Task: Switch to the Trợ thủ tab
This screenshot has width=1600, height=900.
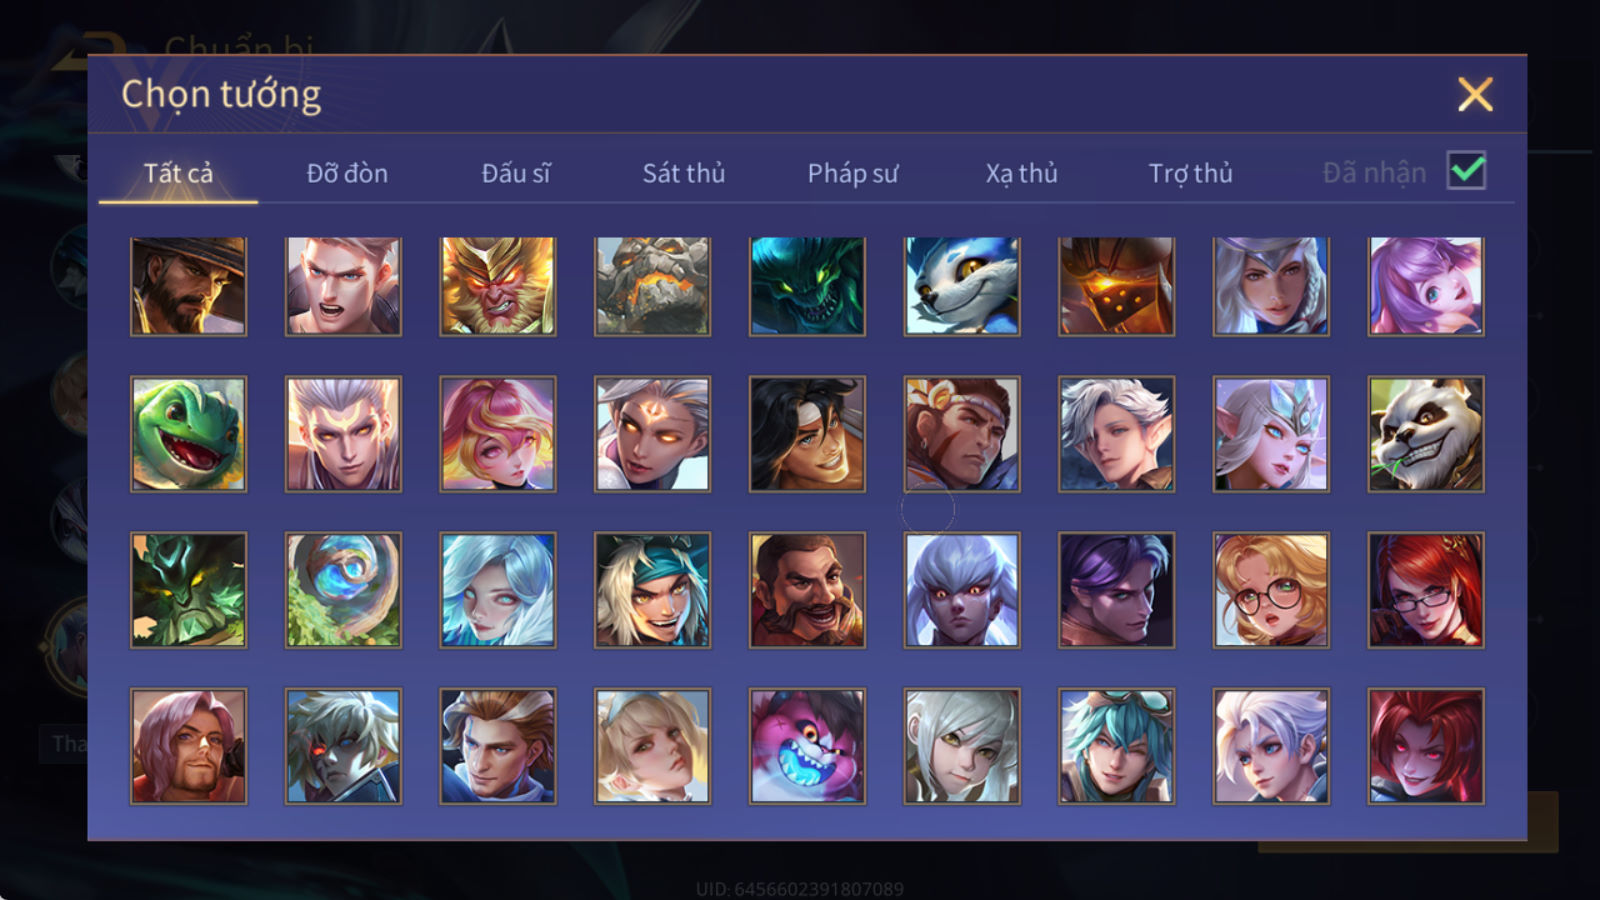Action: click(x=1190, y=173)
